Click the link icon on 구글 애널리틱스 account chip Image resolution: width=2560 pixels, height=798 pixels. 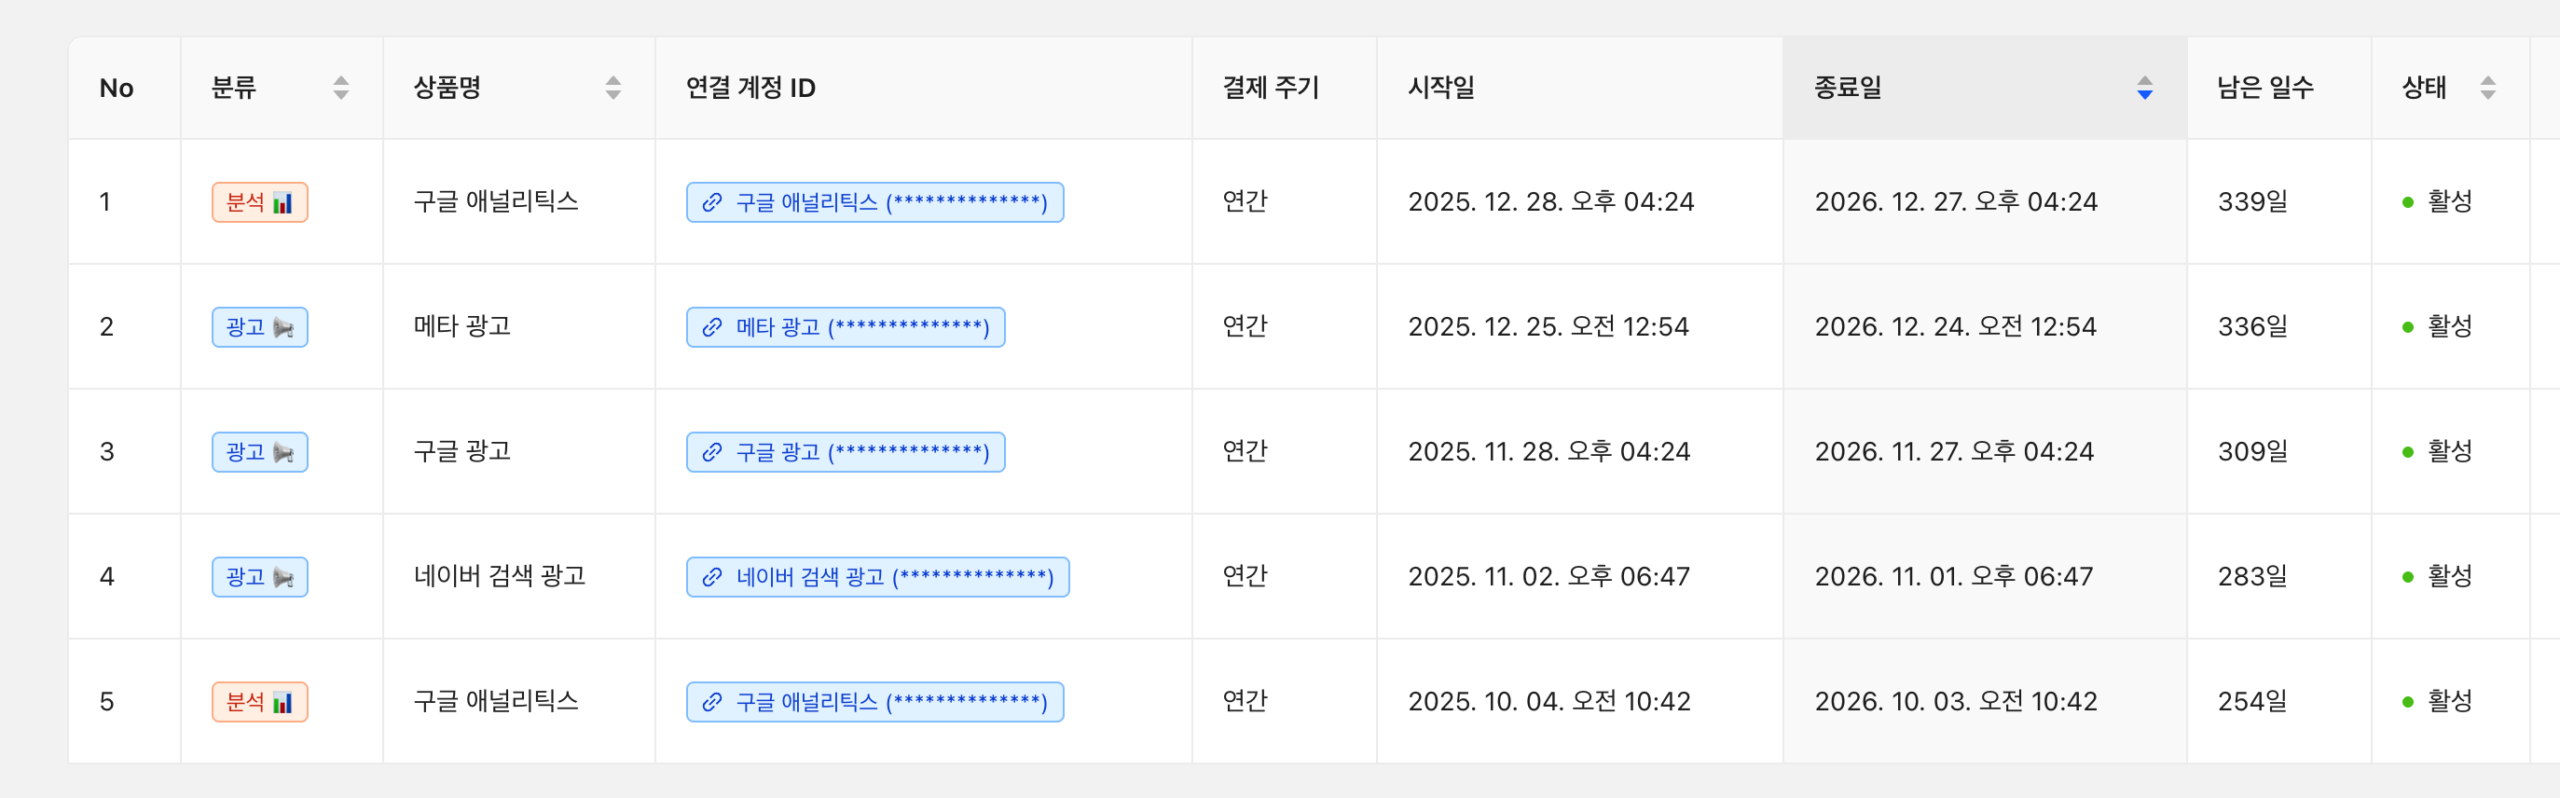click(x=711, y=202)
